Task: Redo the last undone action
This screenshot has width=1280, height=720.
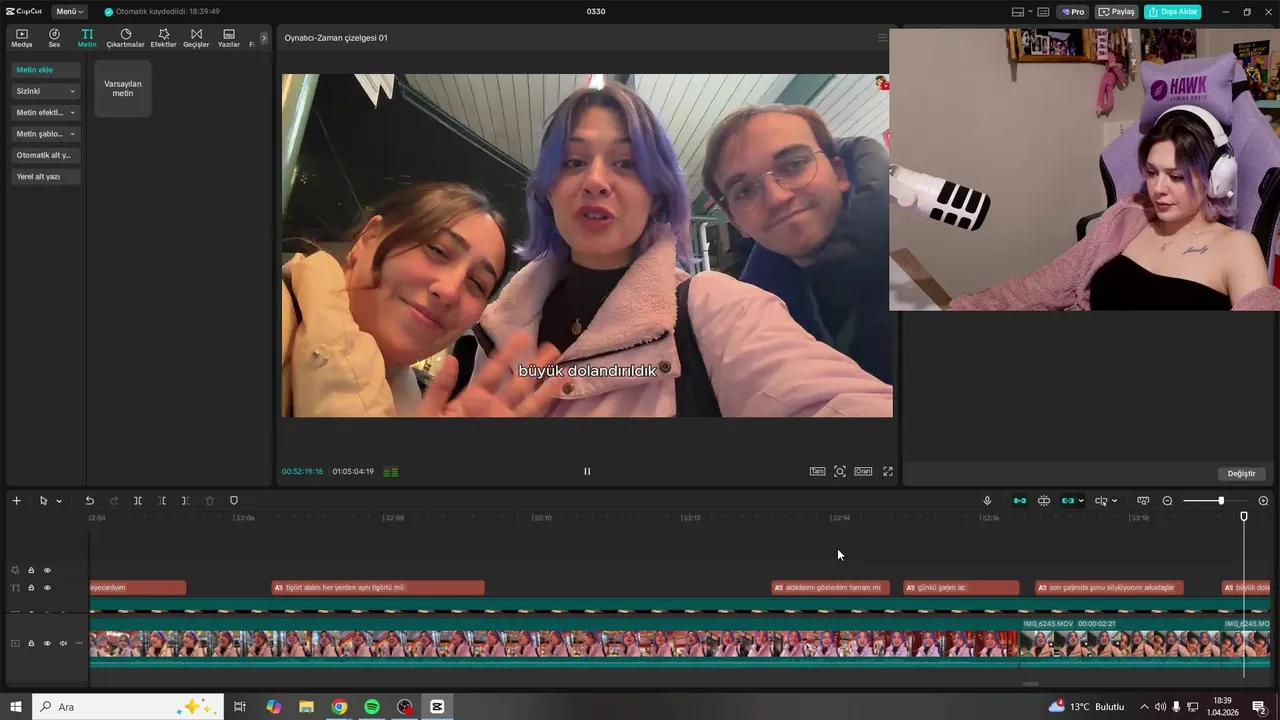Action: [113, 500]
